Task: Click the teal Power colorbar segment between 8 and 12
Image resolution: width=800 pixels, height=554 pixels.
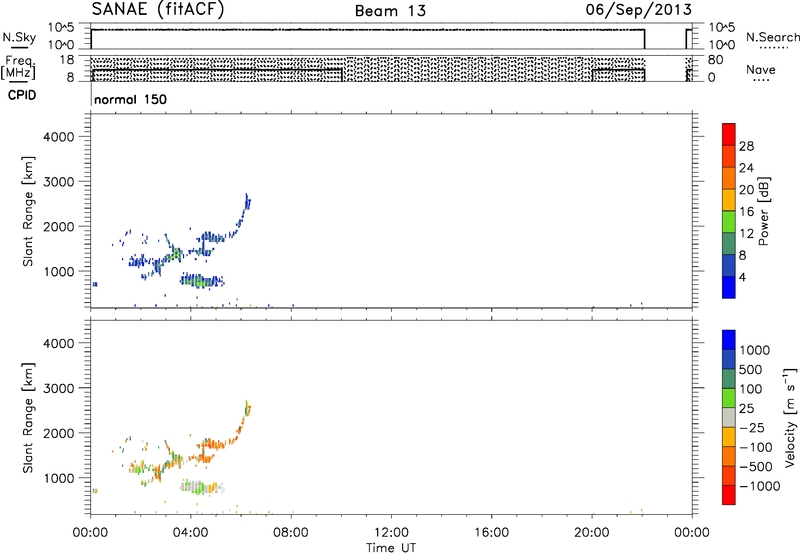Action: click(x=729, y=243)
